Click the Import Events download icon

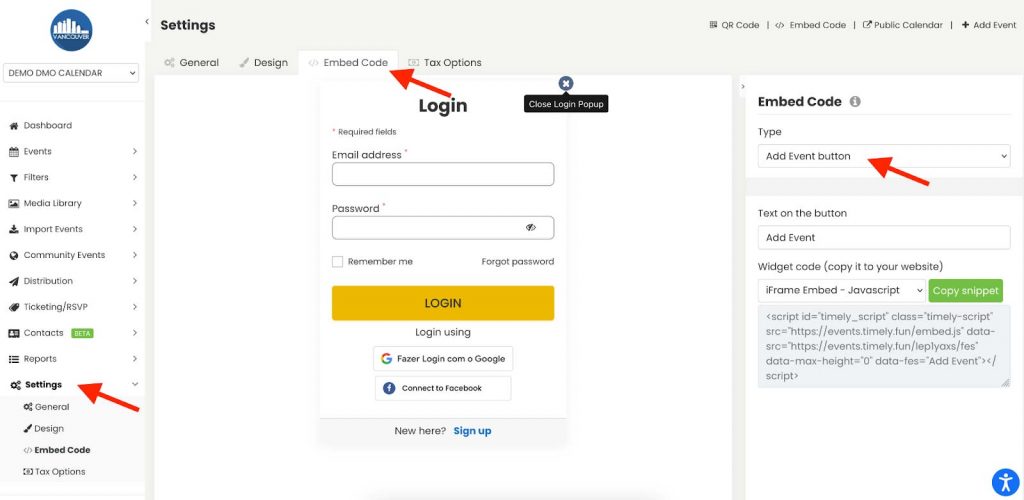(x=14, y=229)
